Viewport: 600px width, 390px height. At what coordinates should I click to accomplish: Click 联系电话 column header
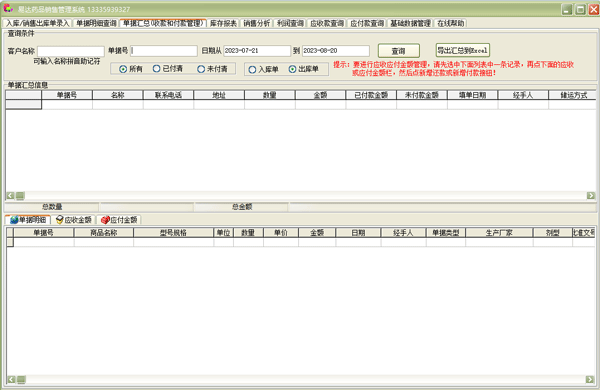click(168, 95)
